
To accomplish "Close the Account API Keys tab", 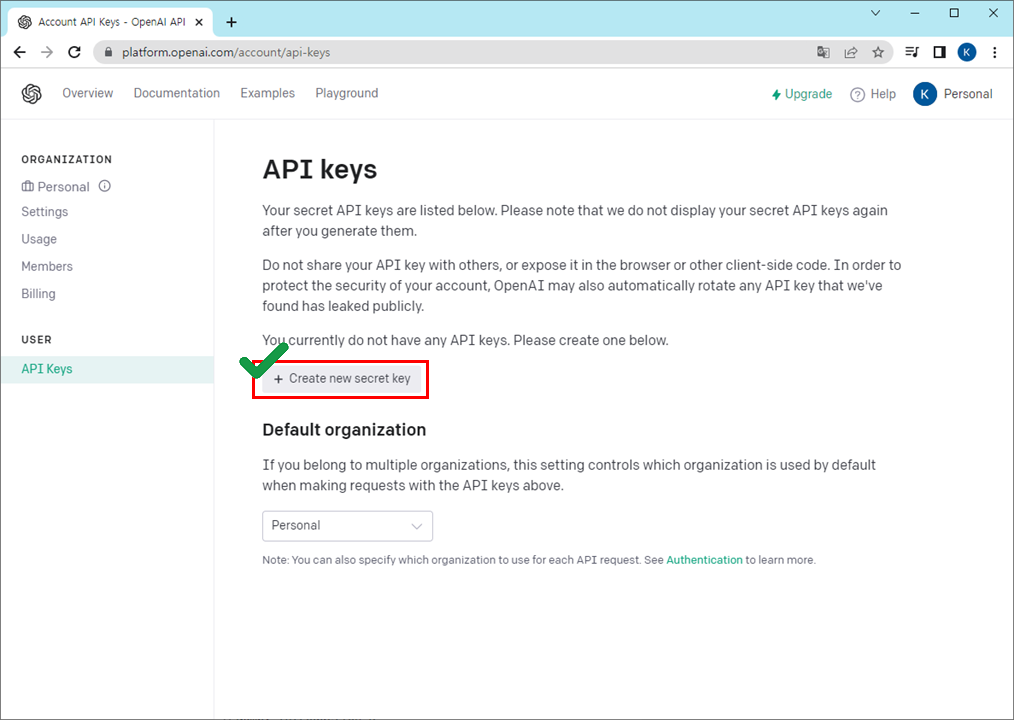I will [x=199, y=22].
